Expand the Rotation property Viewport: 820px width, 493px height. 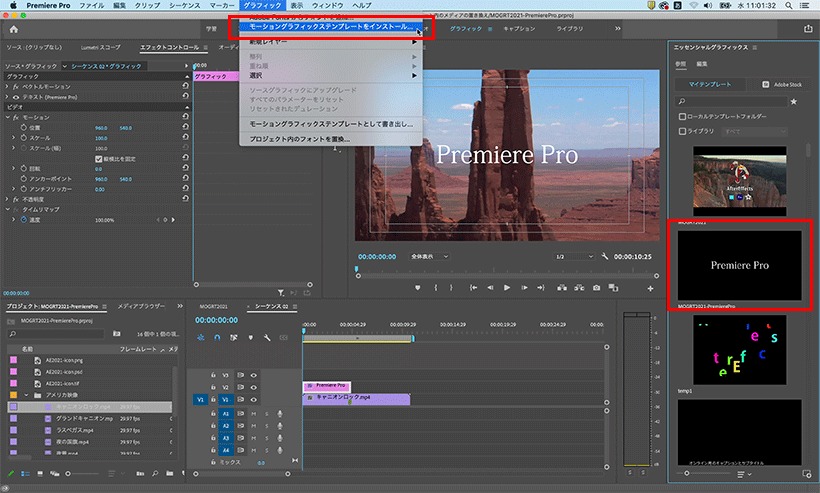click(14, 168)
